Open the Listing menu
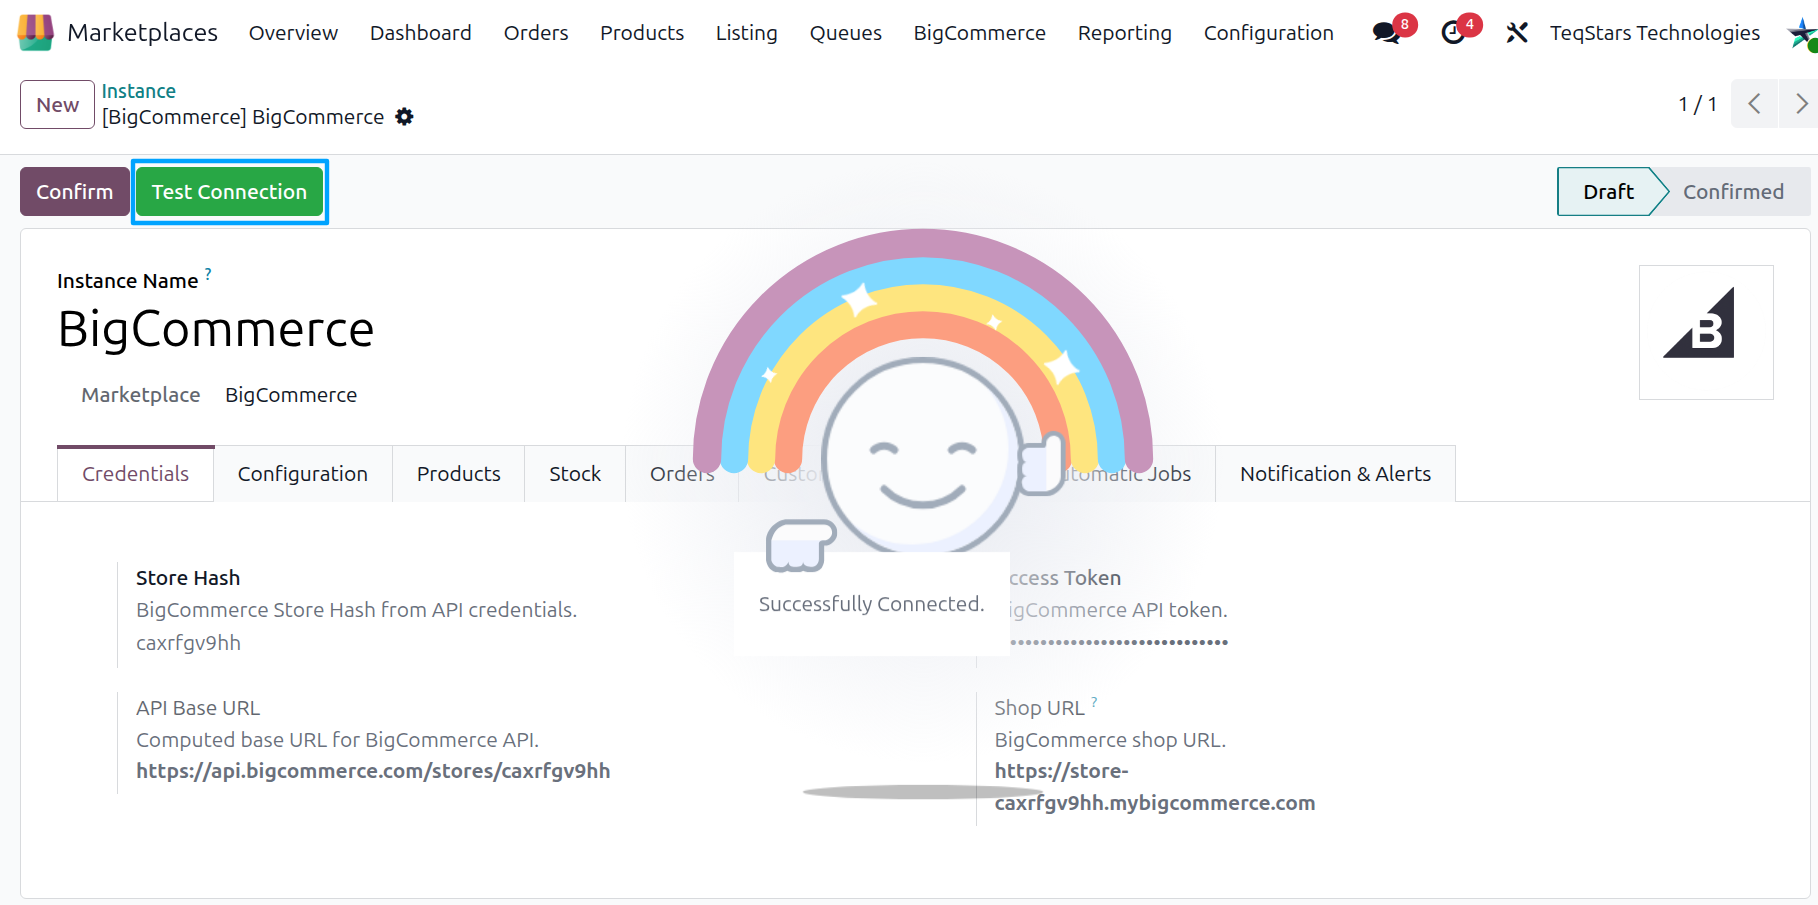1818x905 pixels. click(746, 33)
